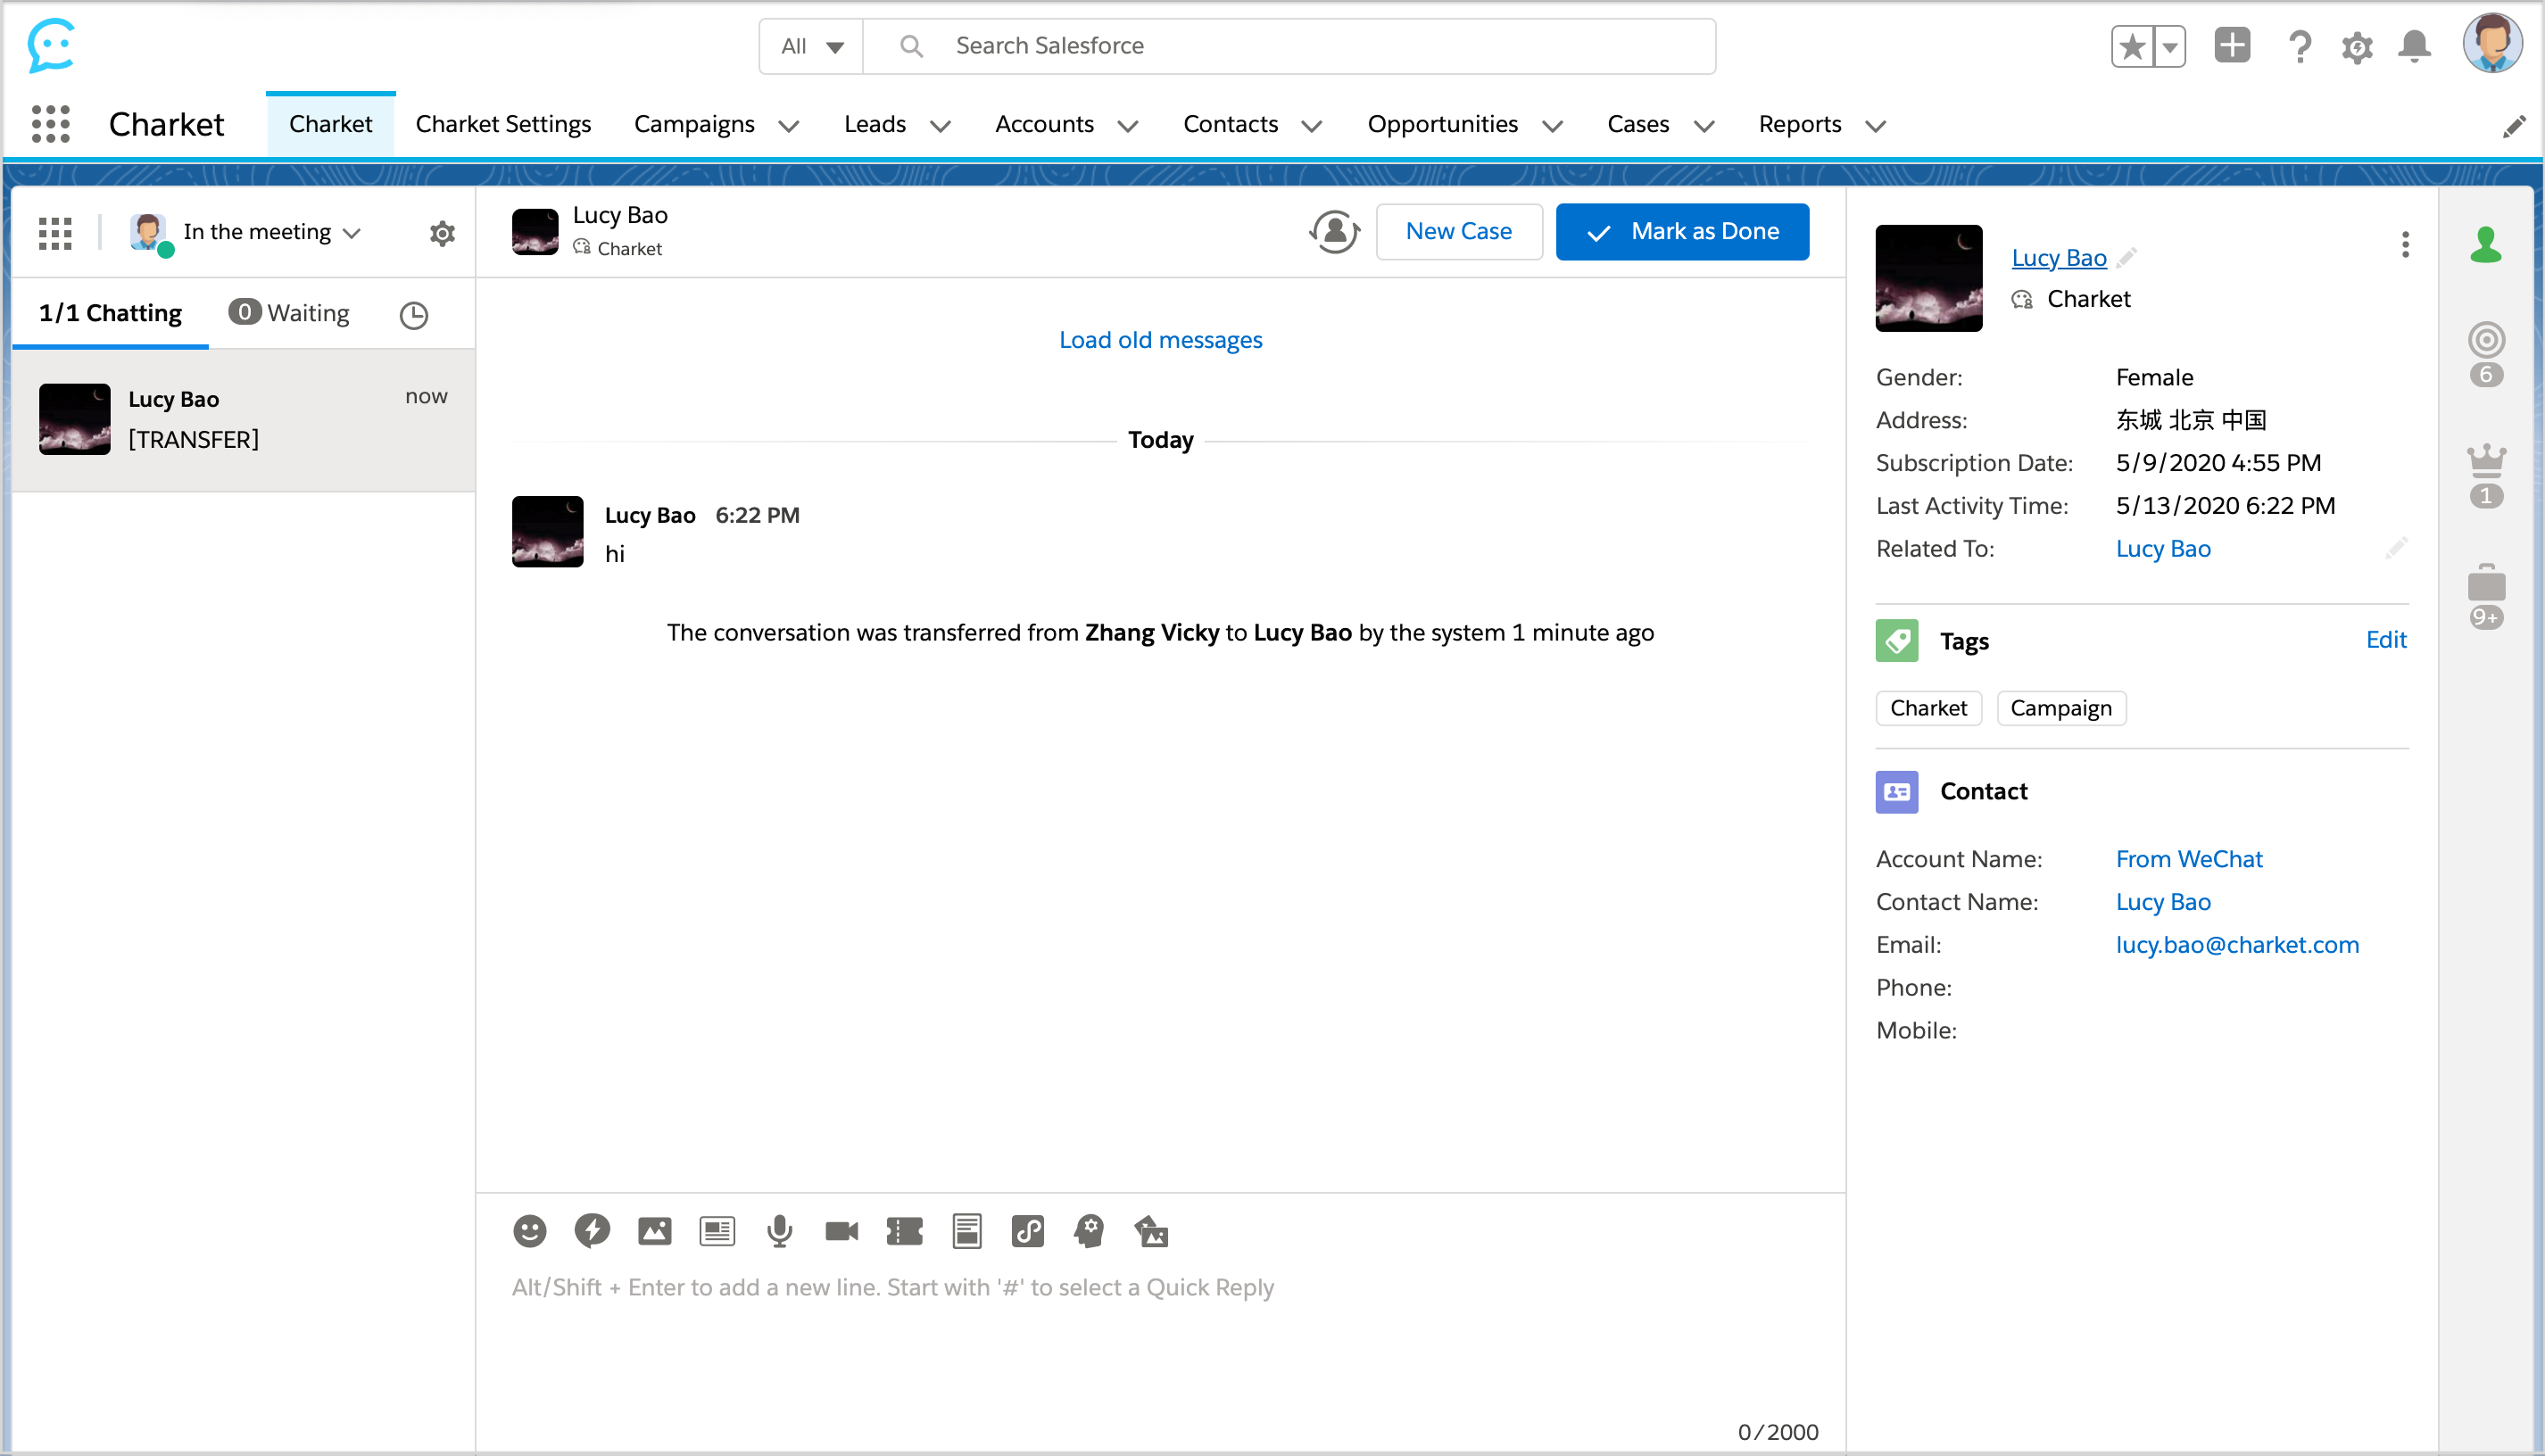The height and width of the screenshot is (1456, 2545).
Task: Expand the favorites list dropdown arrow
Action: (2169, 46)
